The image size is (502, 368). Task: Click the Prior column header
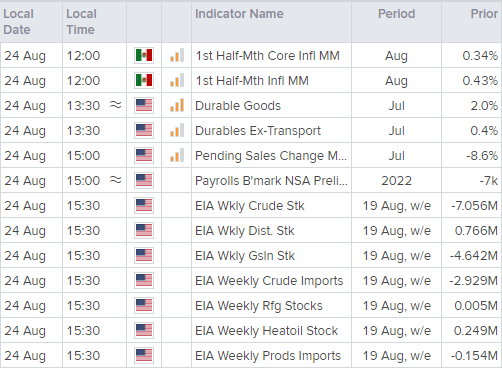[x=484, y=14]
